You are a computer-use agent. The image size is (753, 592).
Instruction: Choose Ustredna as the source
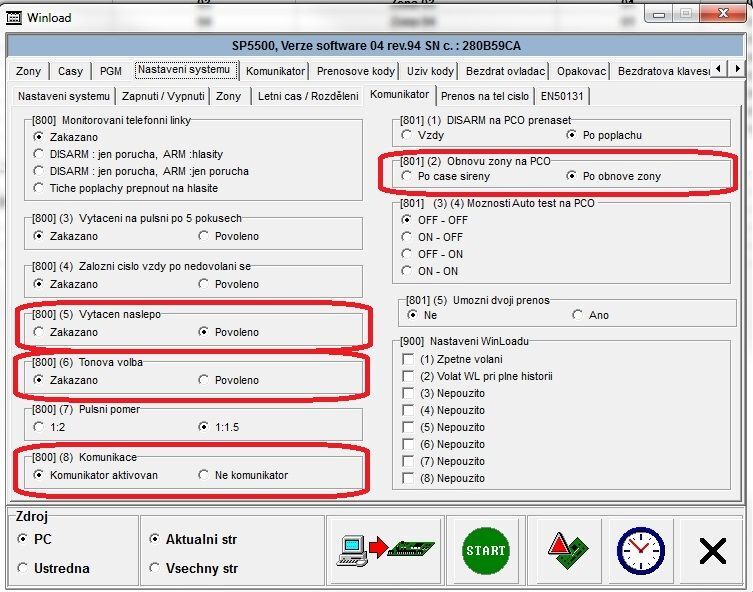24,568
